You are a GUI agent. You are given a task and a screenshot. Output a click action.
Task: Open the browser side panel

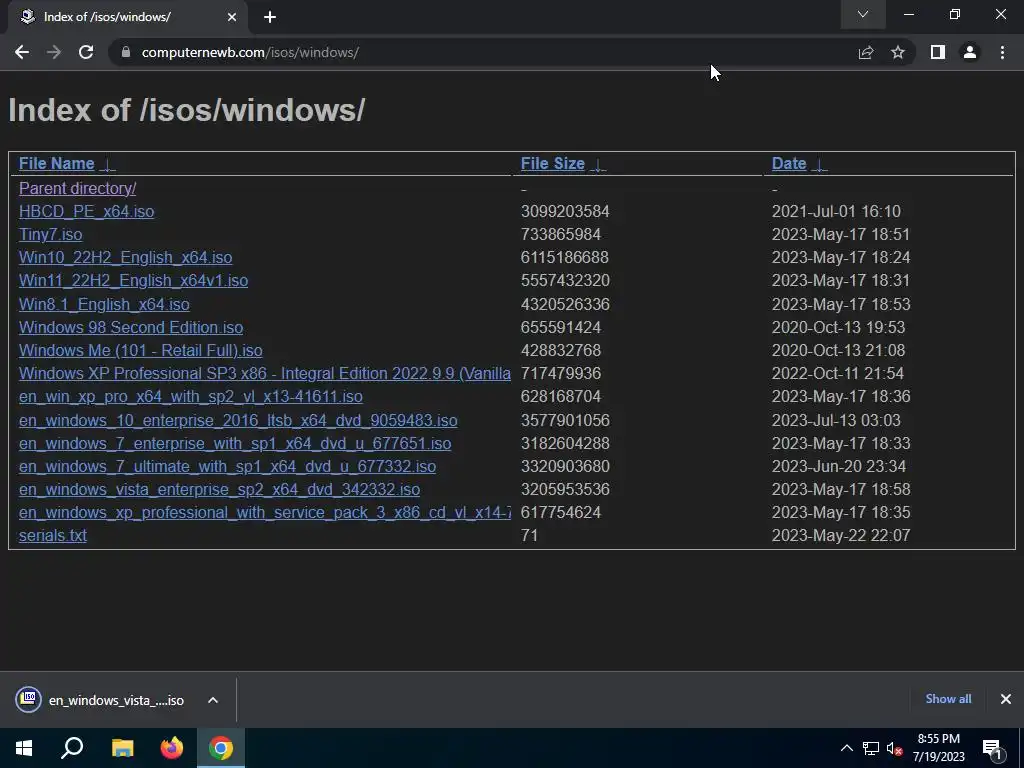(938, 52)
